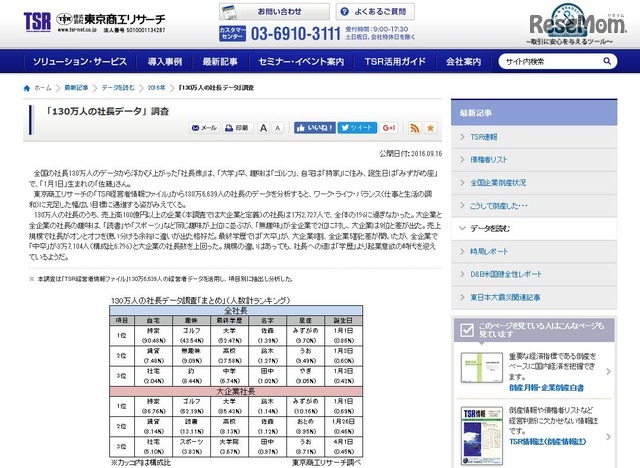The height and width of the screenshot is (468, 640).
Task: Click the print (印刷) icon
Action: pos(236,128)
